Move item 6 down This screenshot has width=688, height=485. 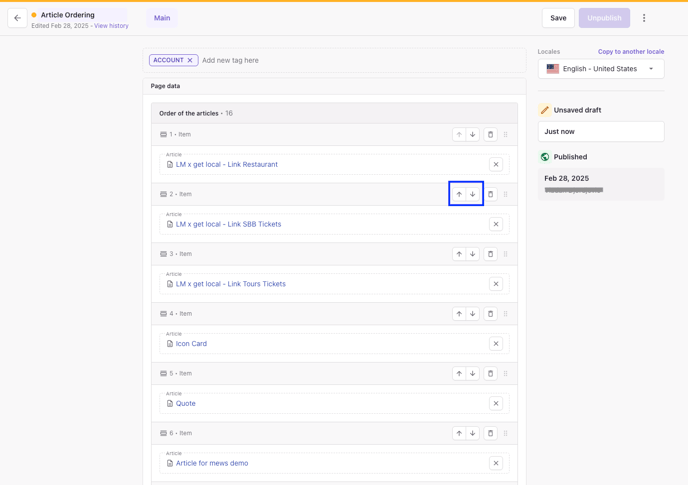[473, 433]
